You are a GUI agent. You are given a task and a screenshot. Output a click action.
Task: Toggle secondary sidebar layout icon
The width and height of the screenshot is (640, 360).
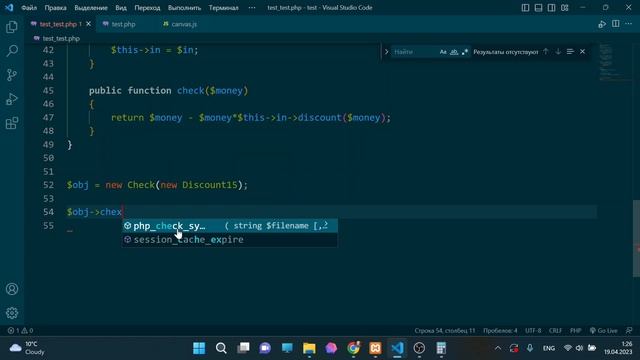551,7
